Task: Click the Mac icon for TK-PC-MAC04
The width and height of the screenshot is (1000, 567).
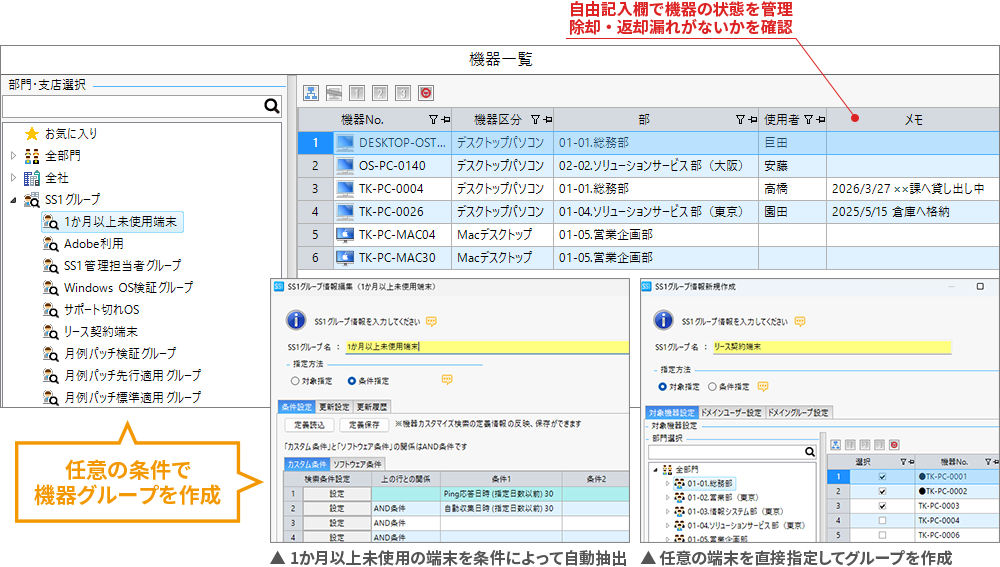Action: click(x=345, y=234)
